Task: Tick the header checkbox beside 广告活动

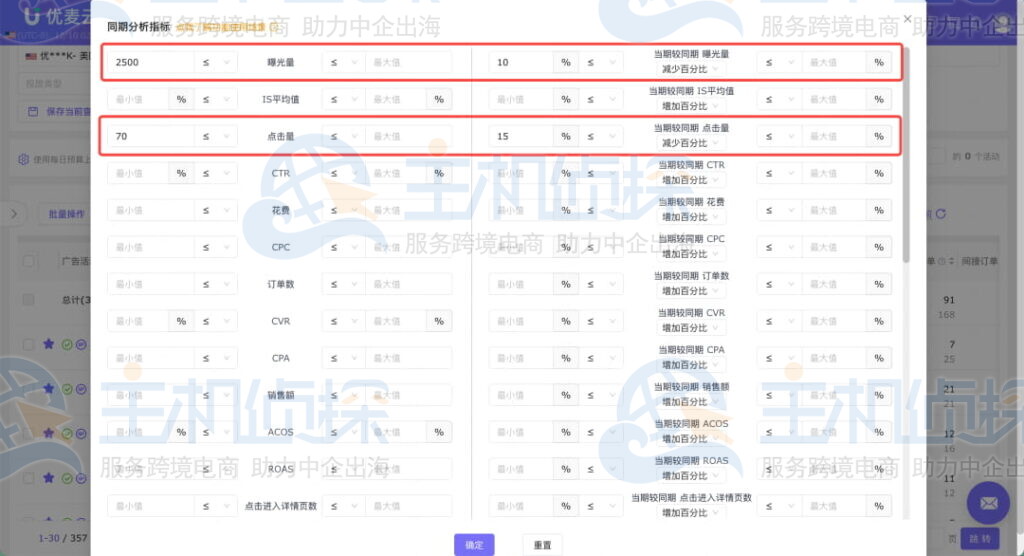Action: 28,261
